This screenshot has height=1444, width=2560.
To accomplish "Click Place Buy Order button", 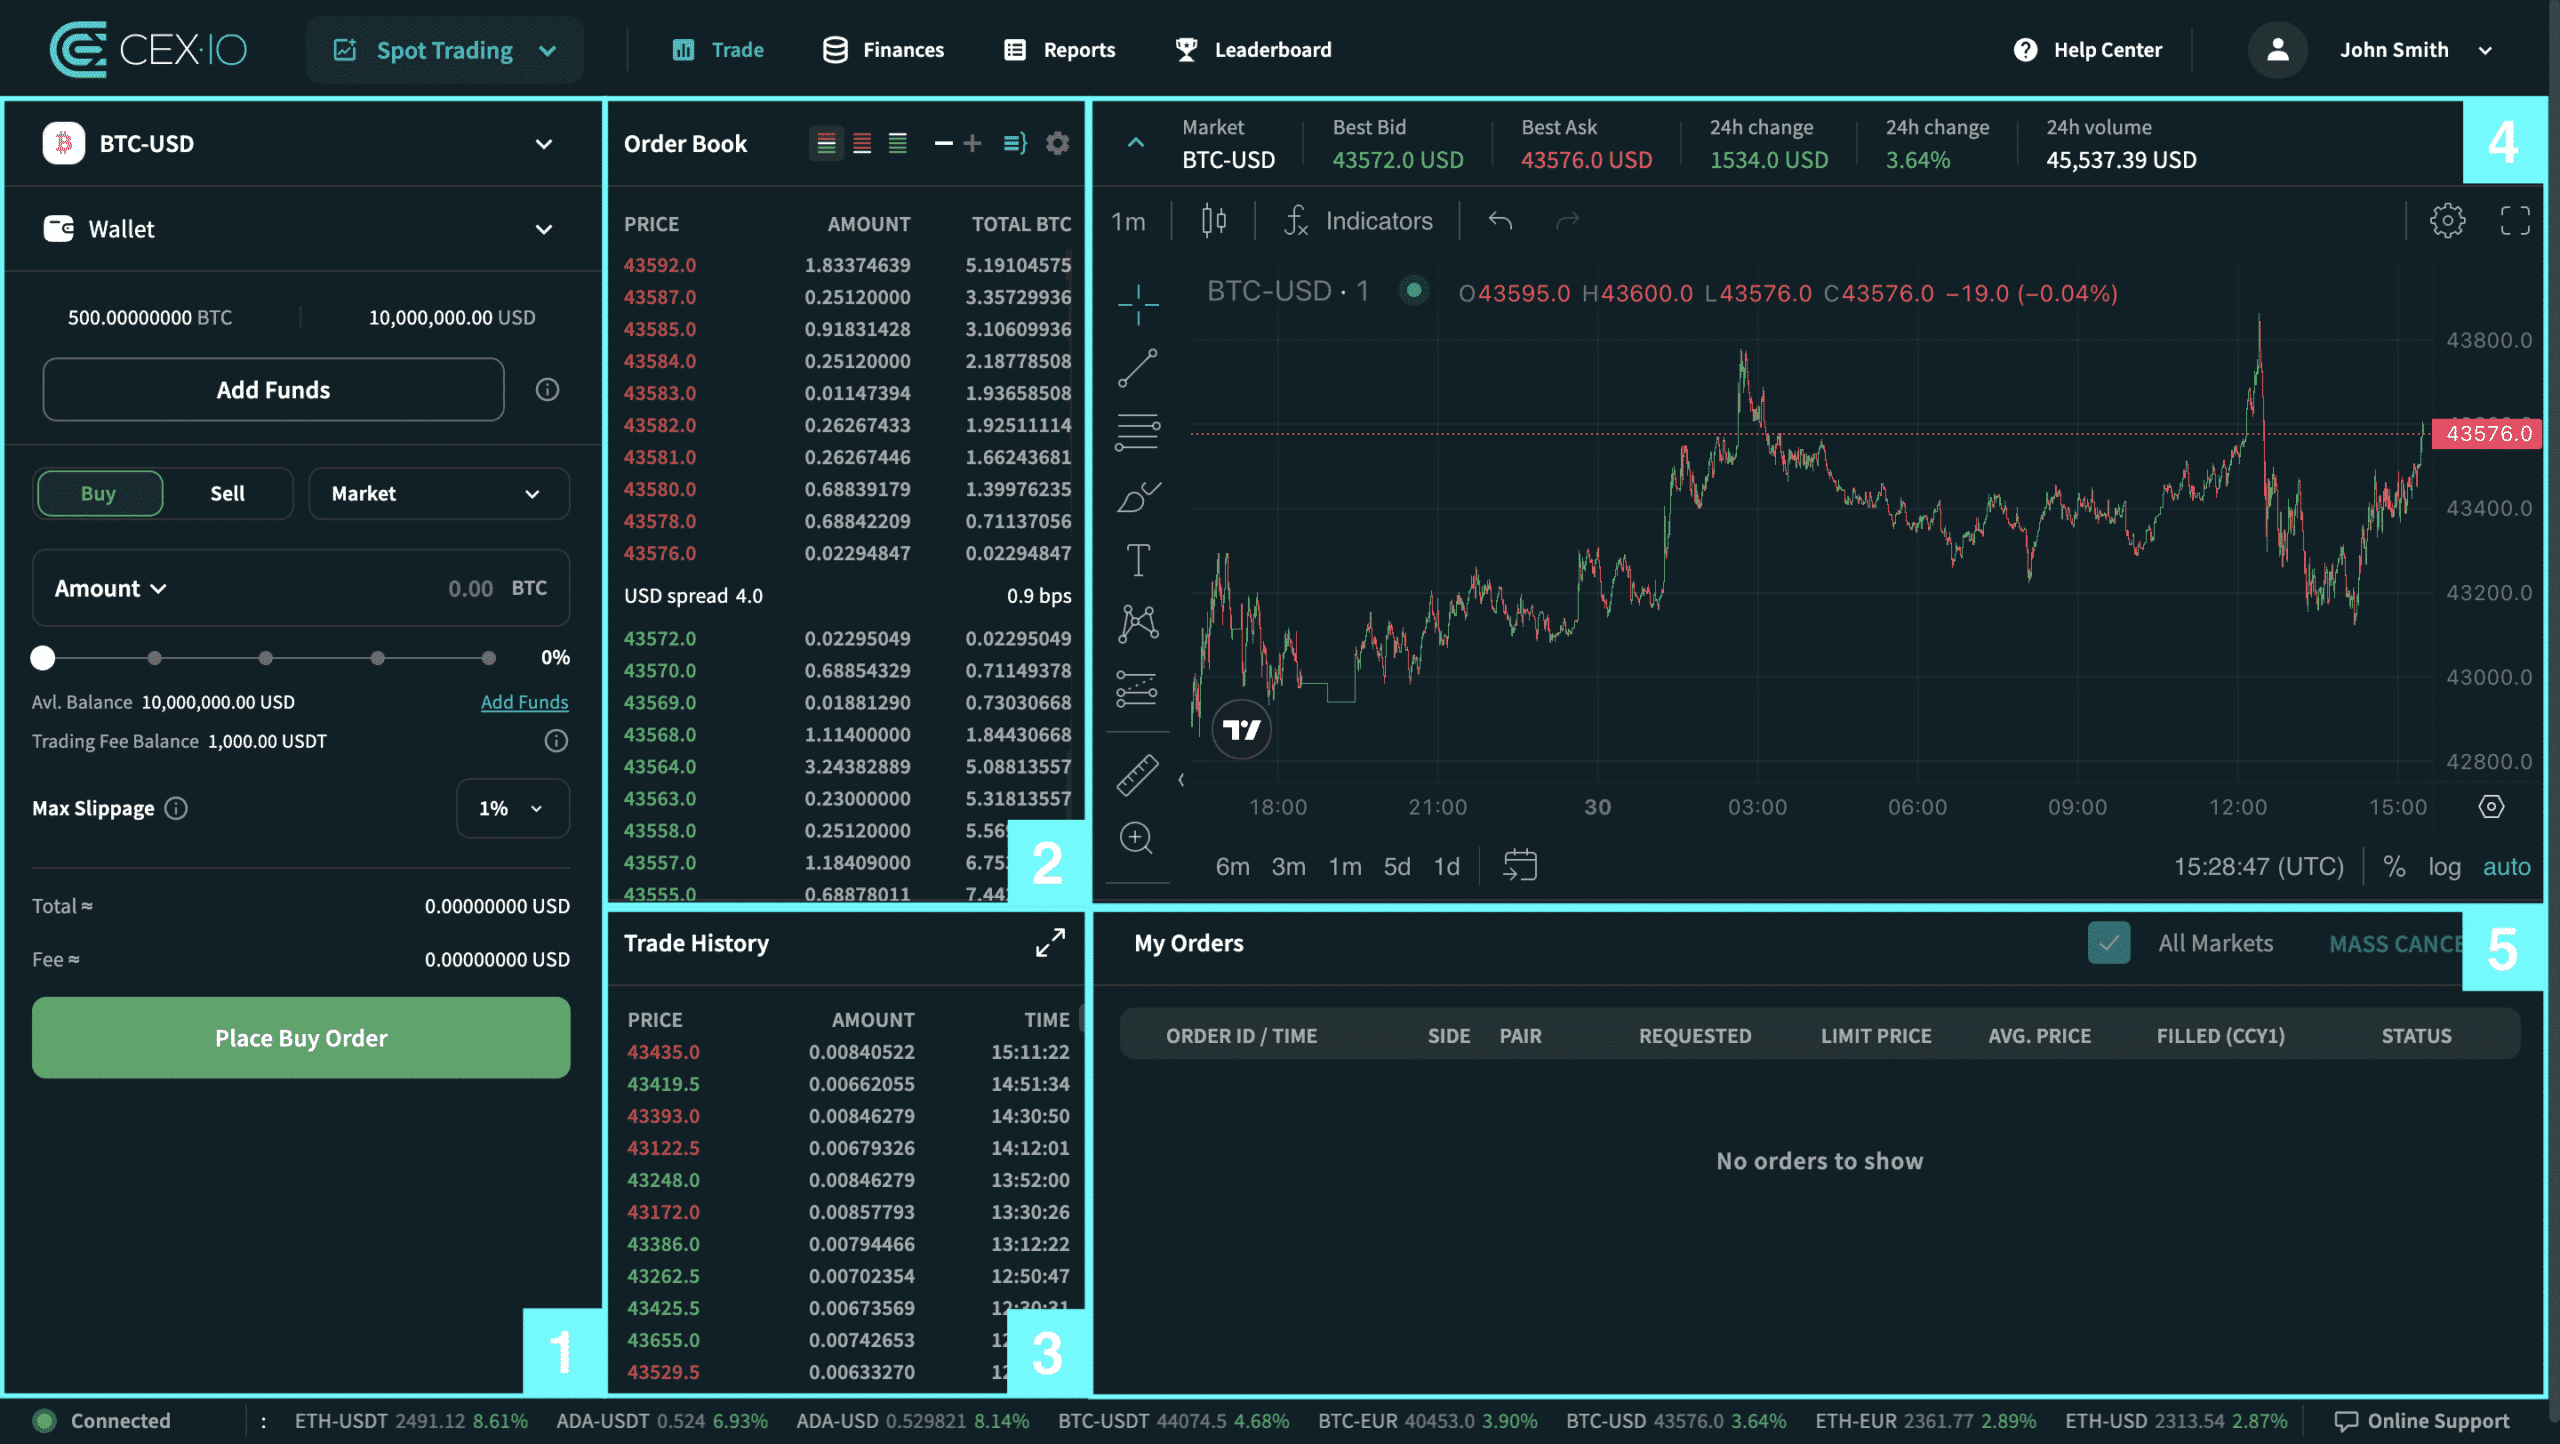I will point(301,1037).
